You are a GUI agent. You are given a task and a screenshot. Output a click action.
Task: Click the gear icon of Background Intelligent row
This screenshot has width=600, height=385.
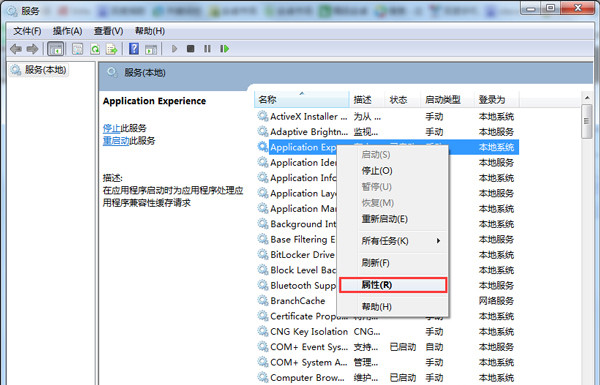(263, 224)
